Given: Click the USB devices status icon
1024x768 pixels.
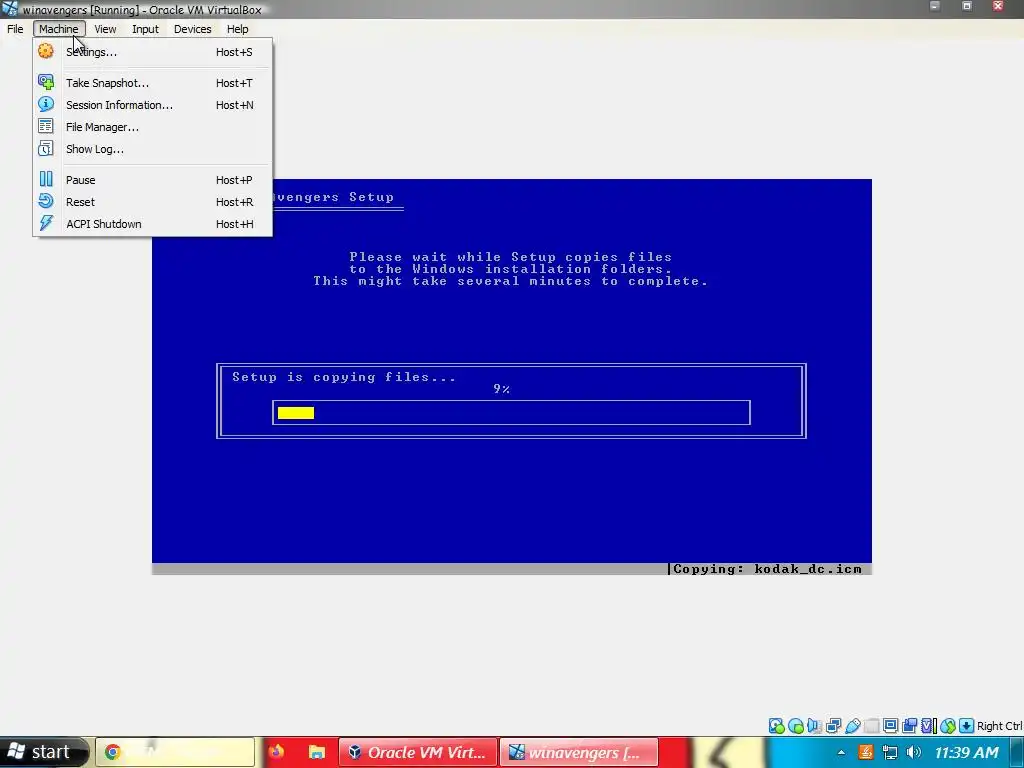Looking at the screenshot, I should click(853, 726).
